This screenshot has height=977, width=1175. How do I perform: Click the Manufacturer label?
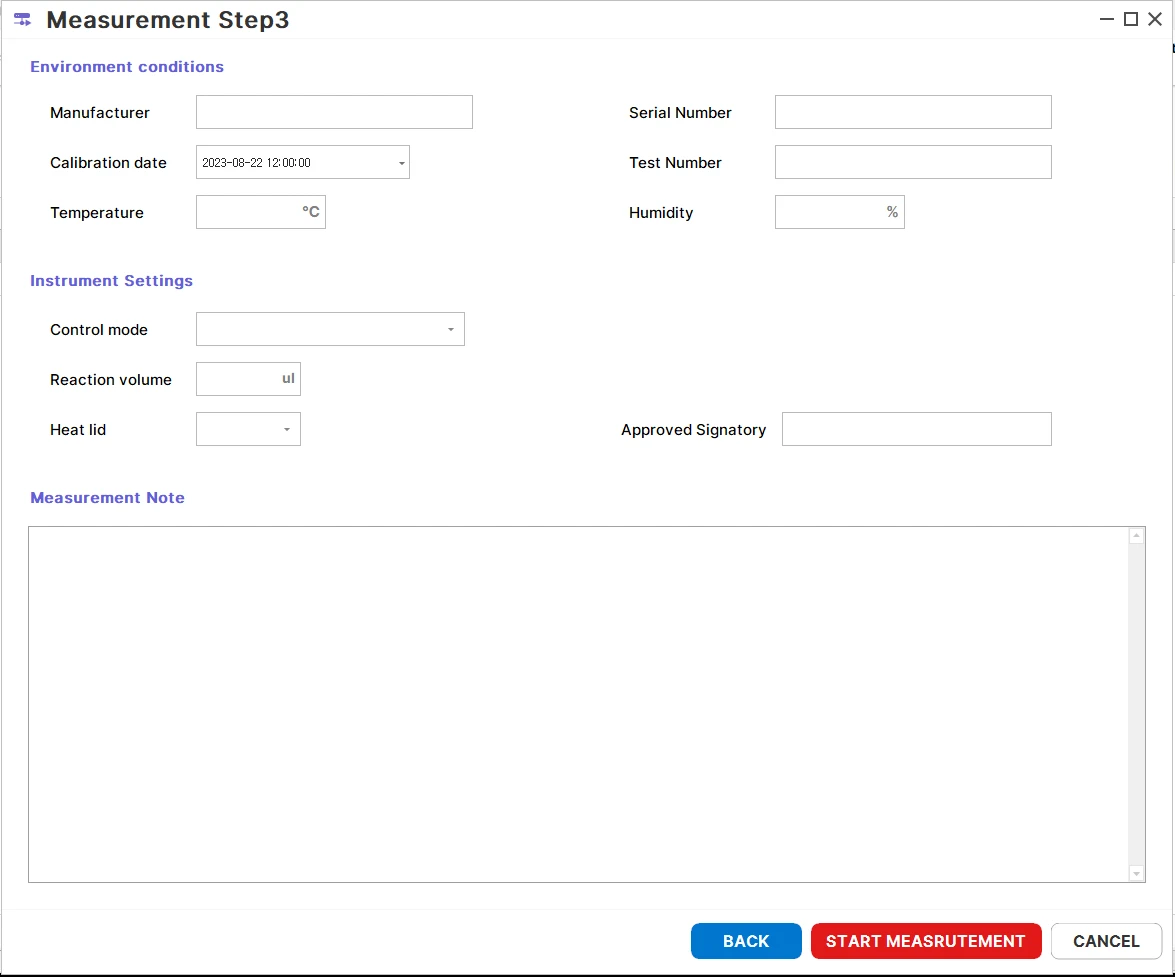point(100,112)
